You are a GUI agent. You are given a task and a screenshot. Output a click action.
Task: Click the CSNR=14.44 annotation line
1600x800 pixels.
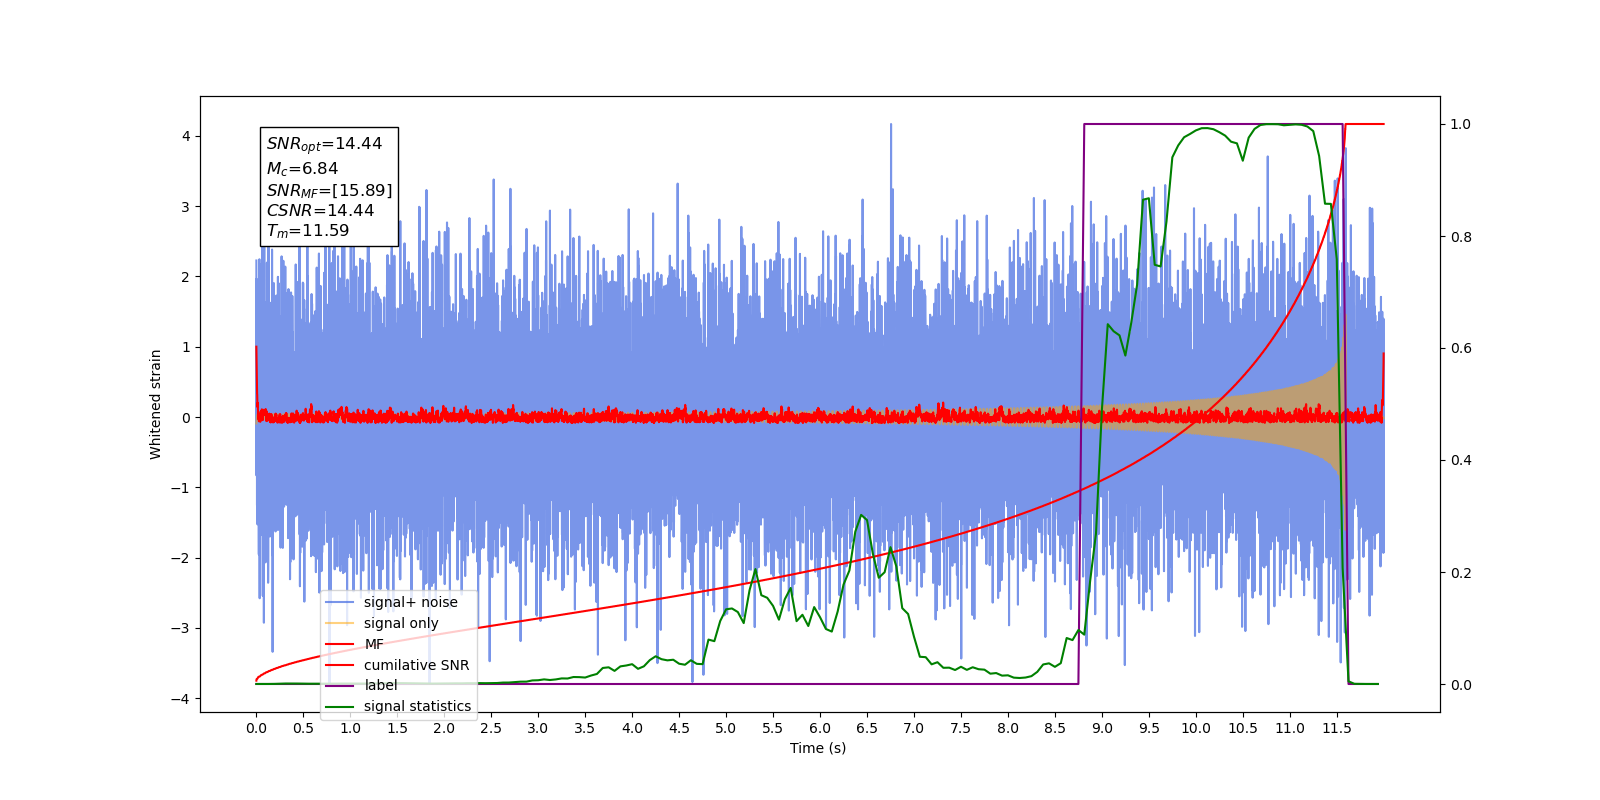[x=320, y=210]
